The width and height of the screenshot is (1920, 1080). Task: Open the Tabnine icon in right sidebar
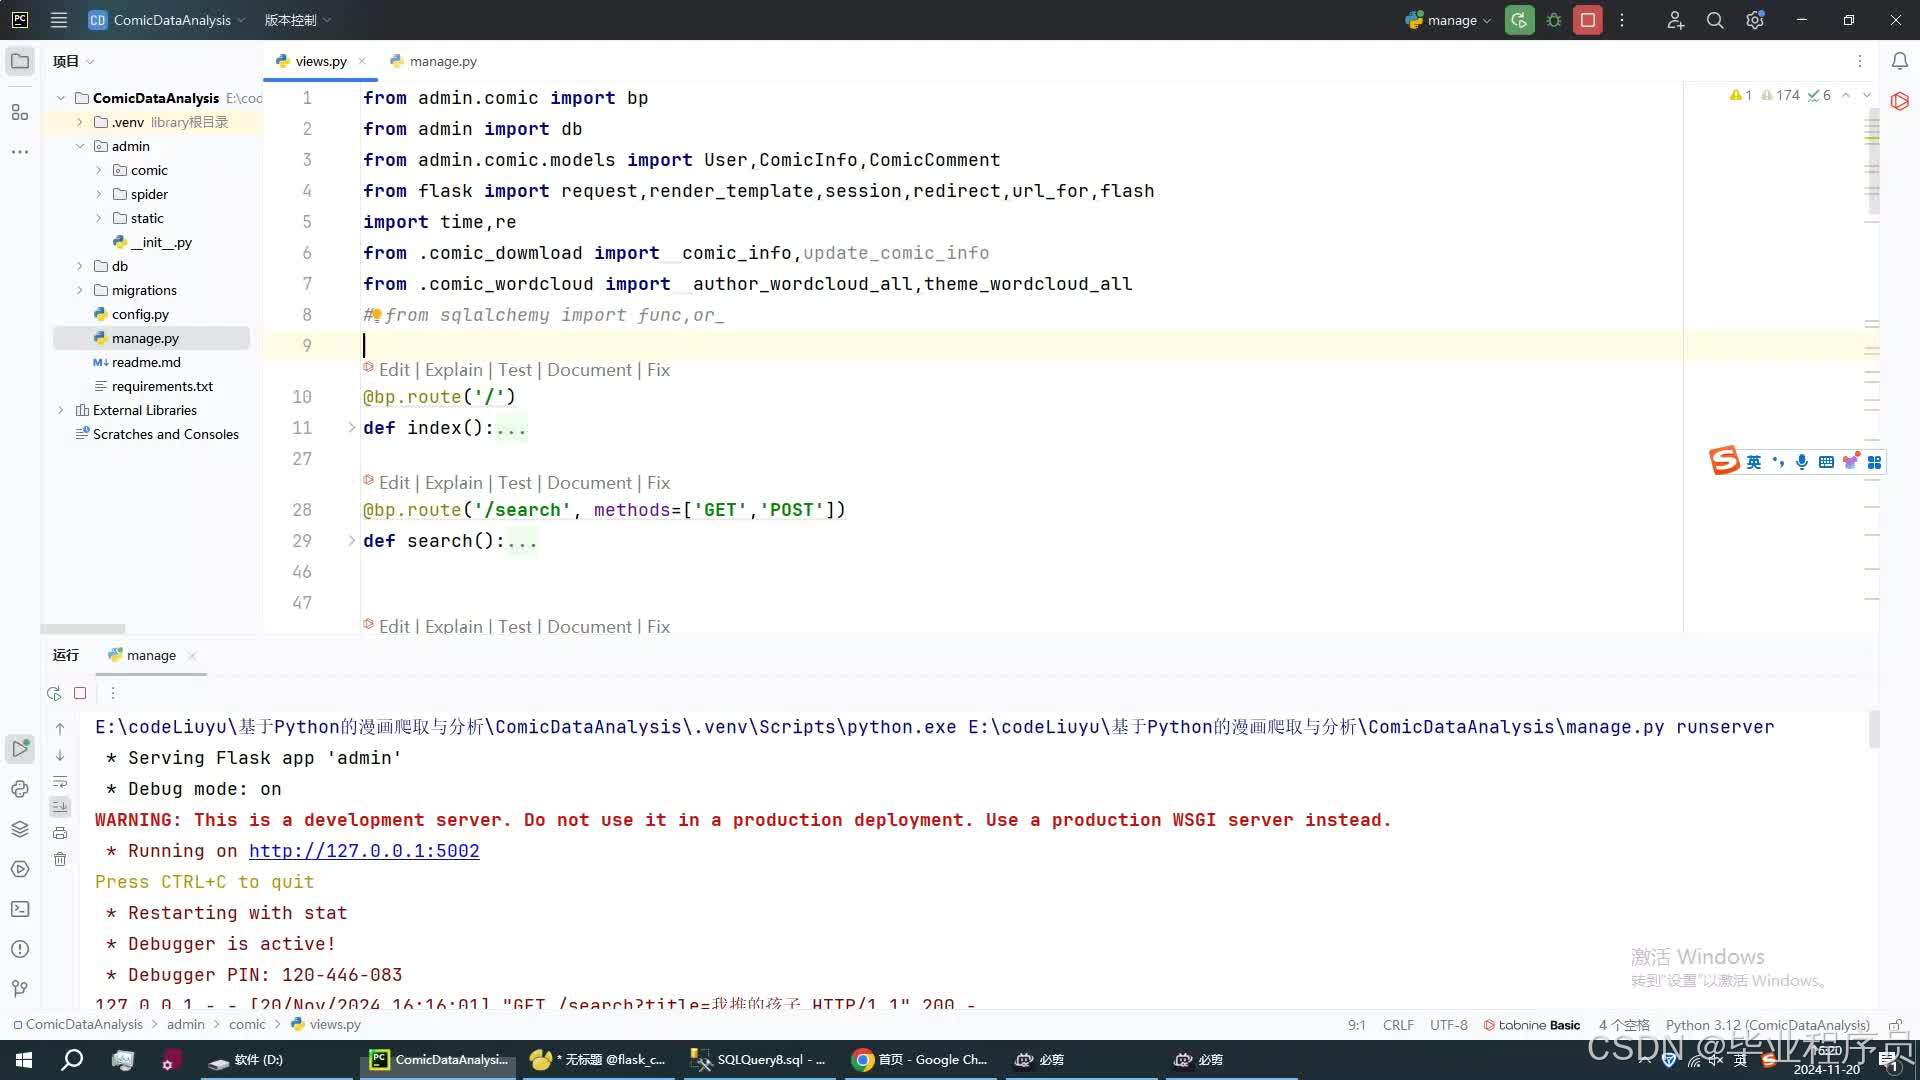point(1900,101)
